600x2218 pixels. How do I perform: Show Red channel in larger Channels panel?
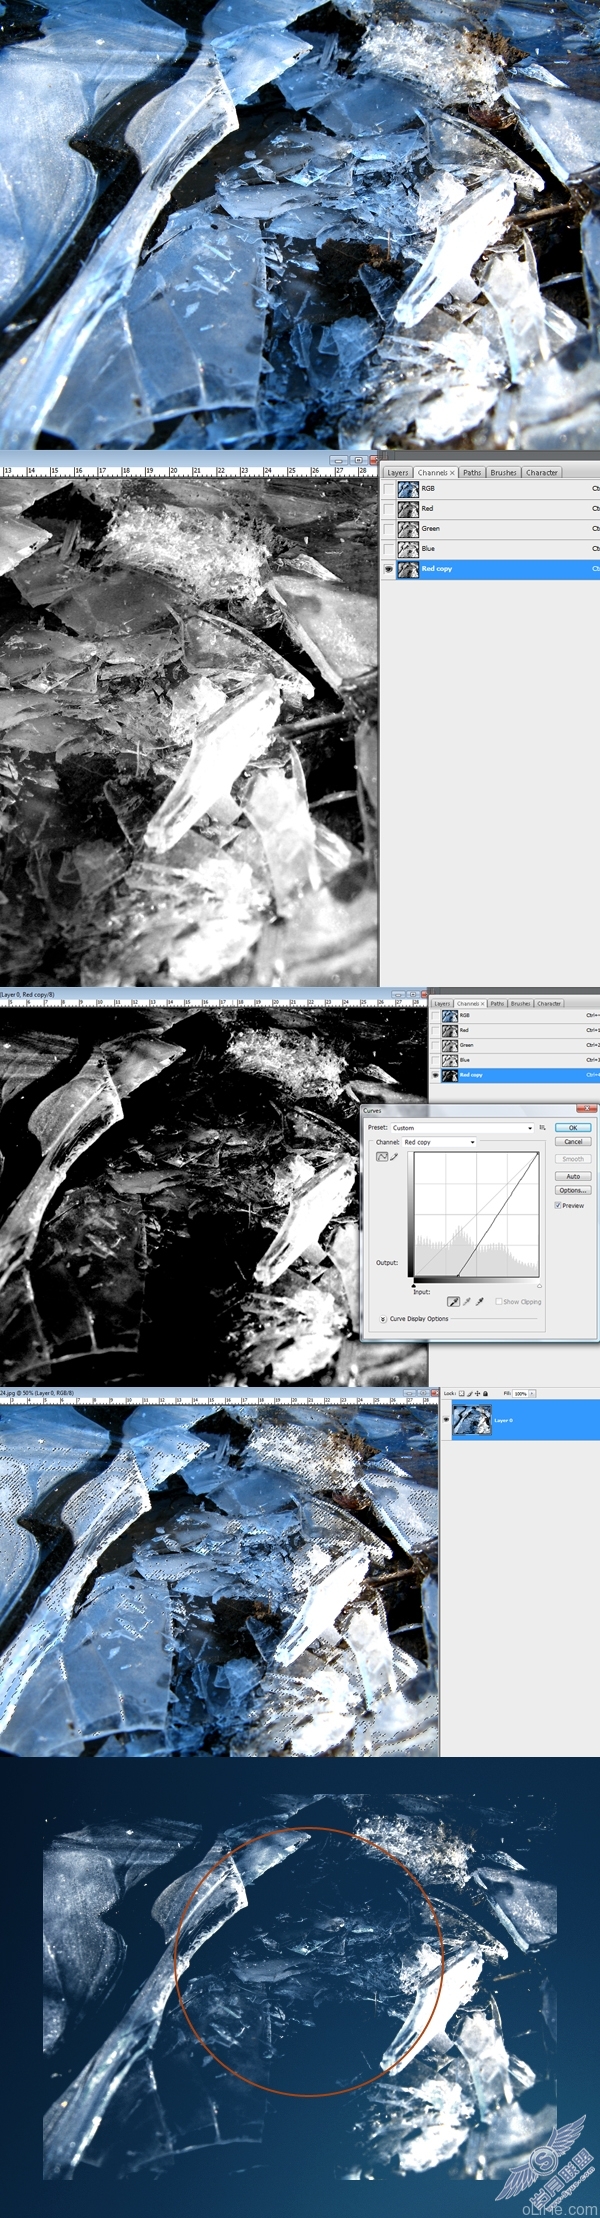(x=389, y=509)
